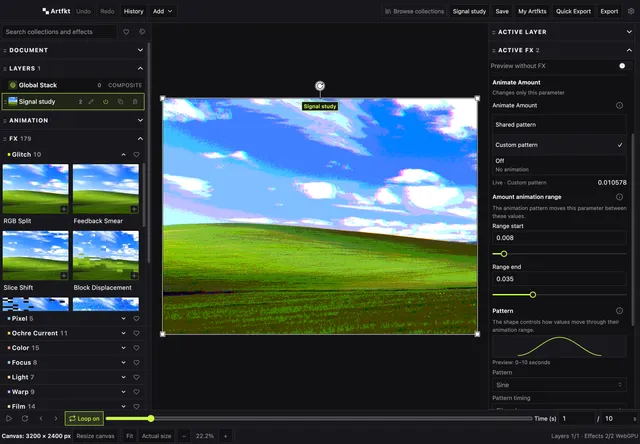This screenshot has height=444, width=640.
Task: Favorite the Glitch category heart
Action: (136, 155)
